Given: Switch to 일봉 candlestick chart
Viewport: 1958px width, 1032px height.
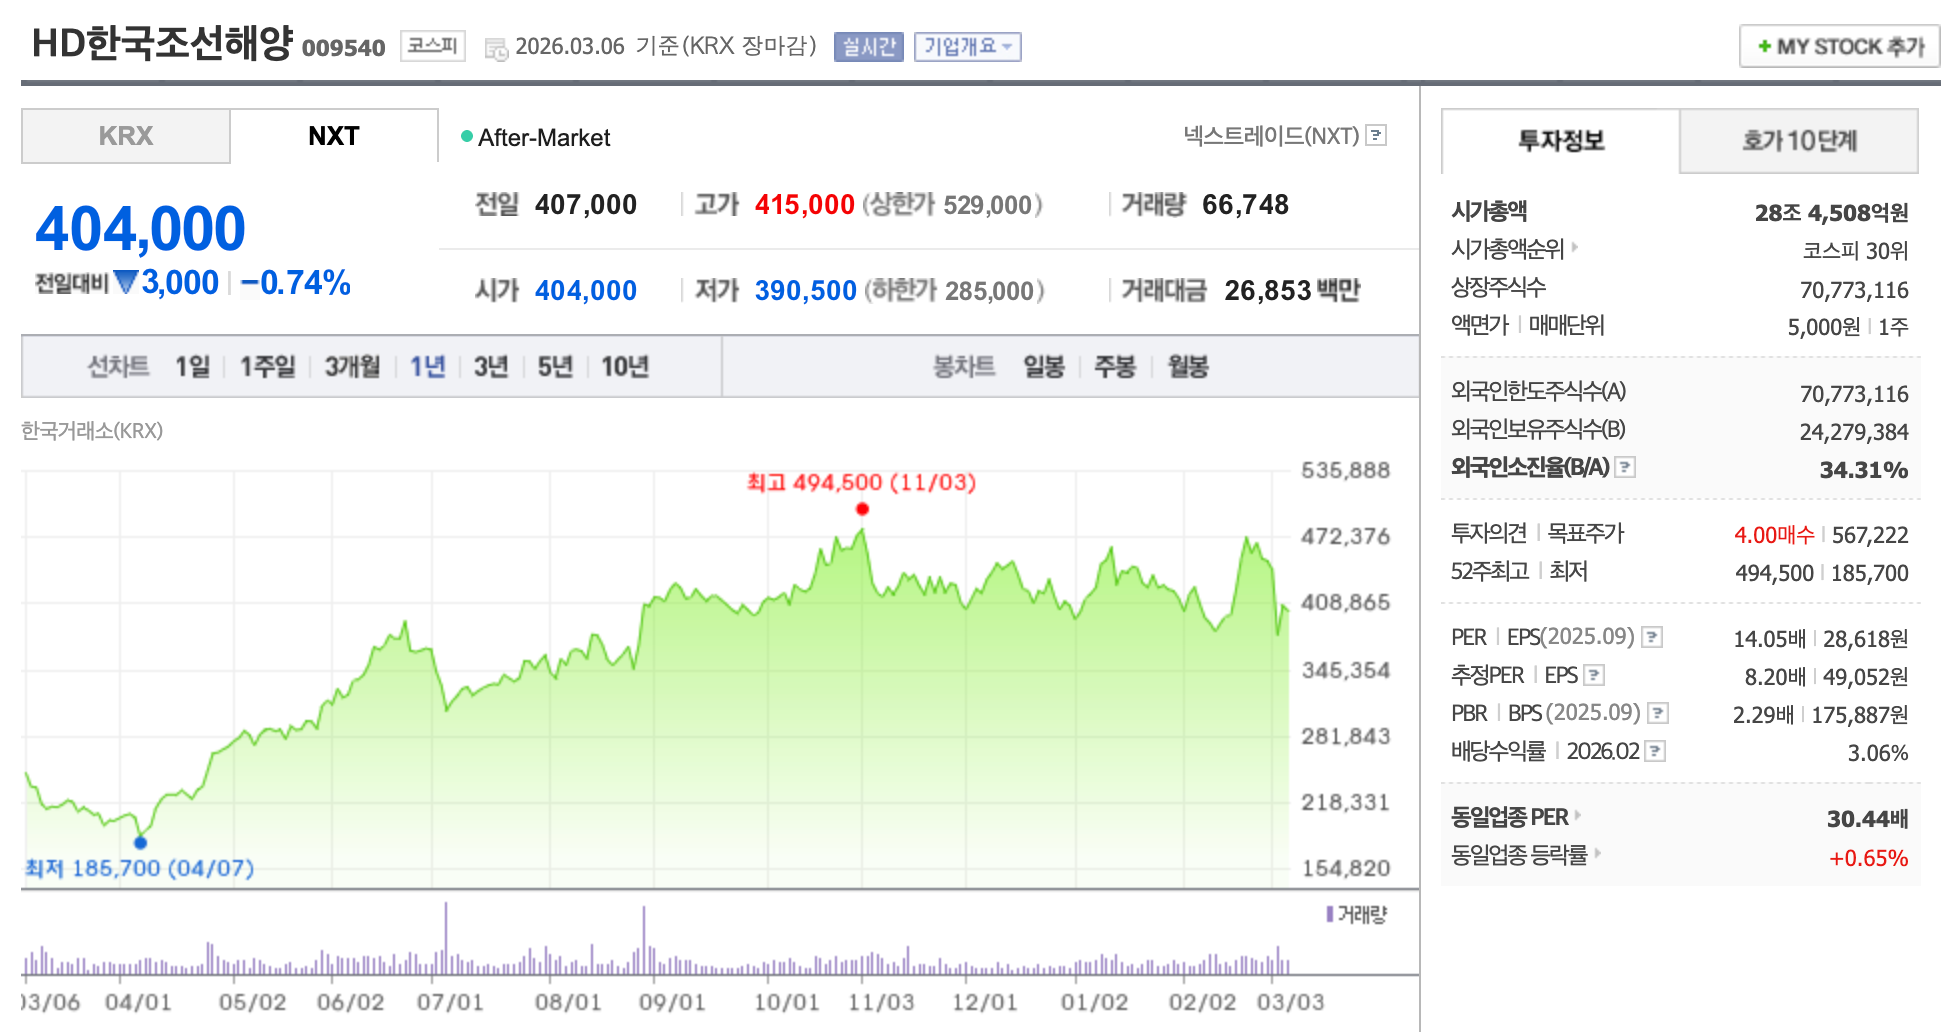Looking at the screenshot, I should point(1044,367).
